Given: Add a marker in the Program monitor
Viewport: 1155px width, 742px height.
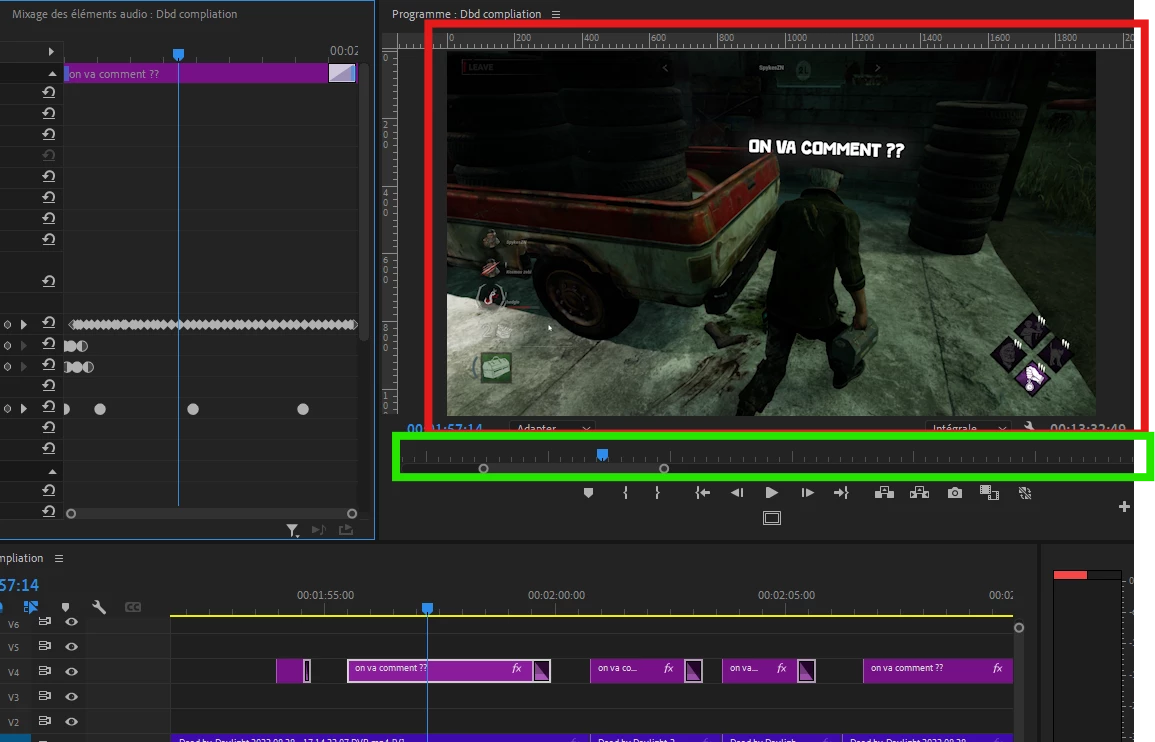Looking at the screenshot, I should tap(588, 493).
